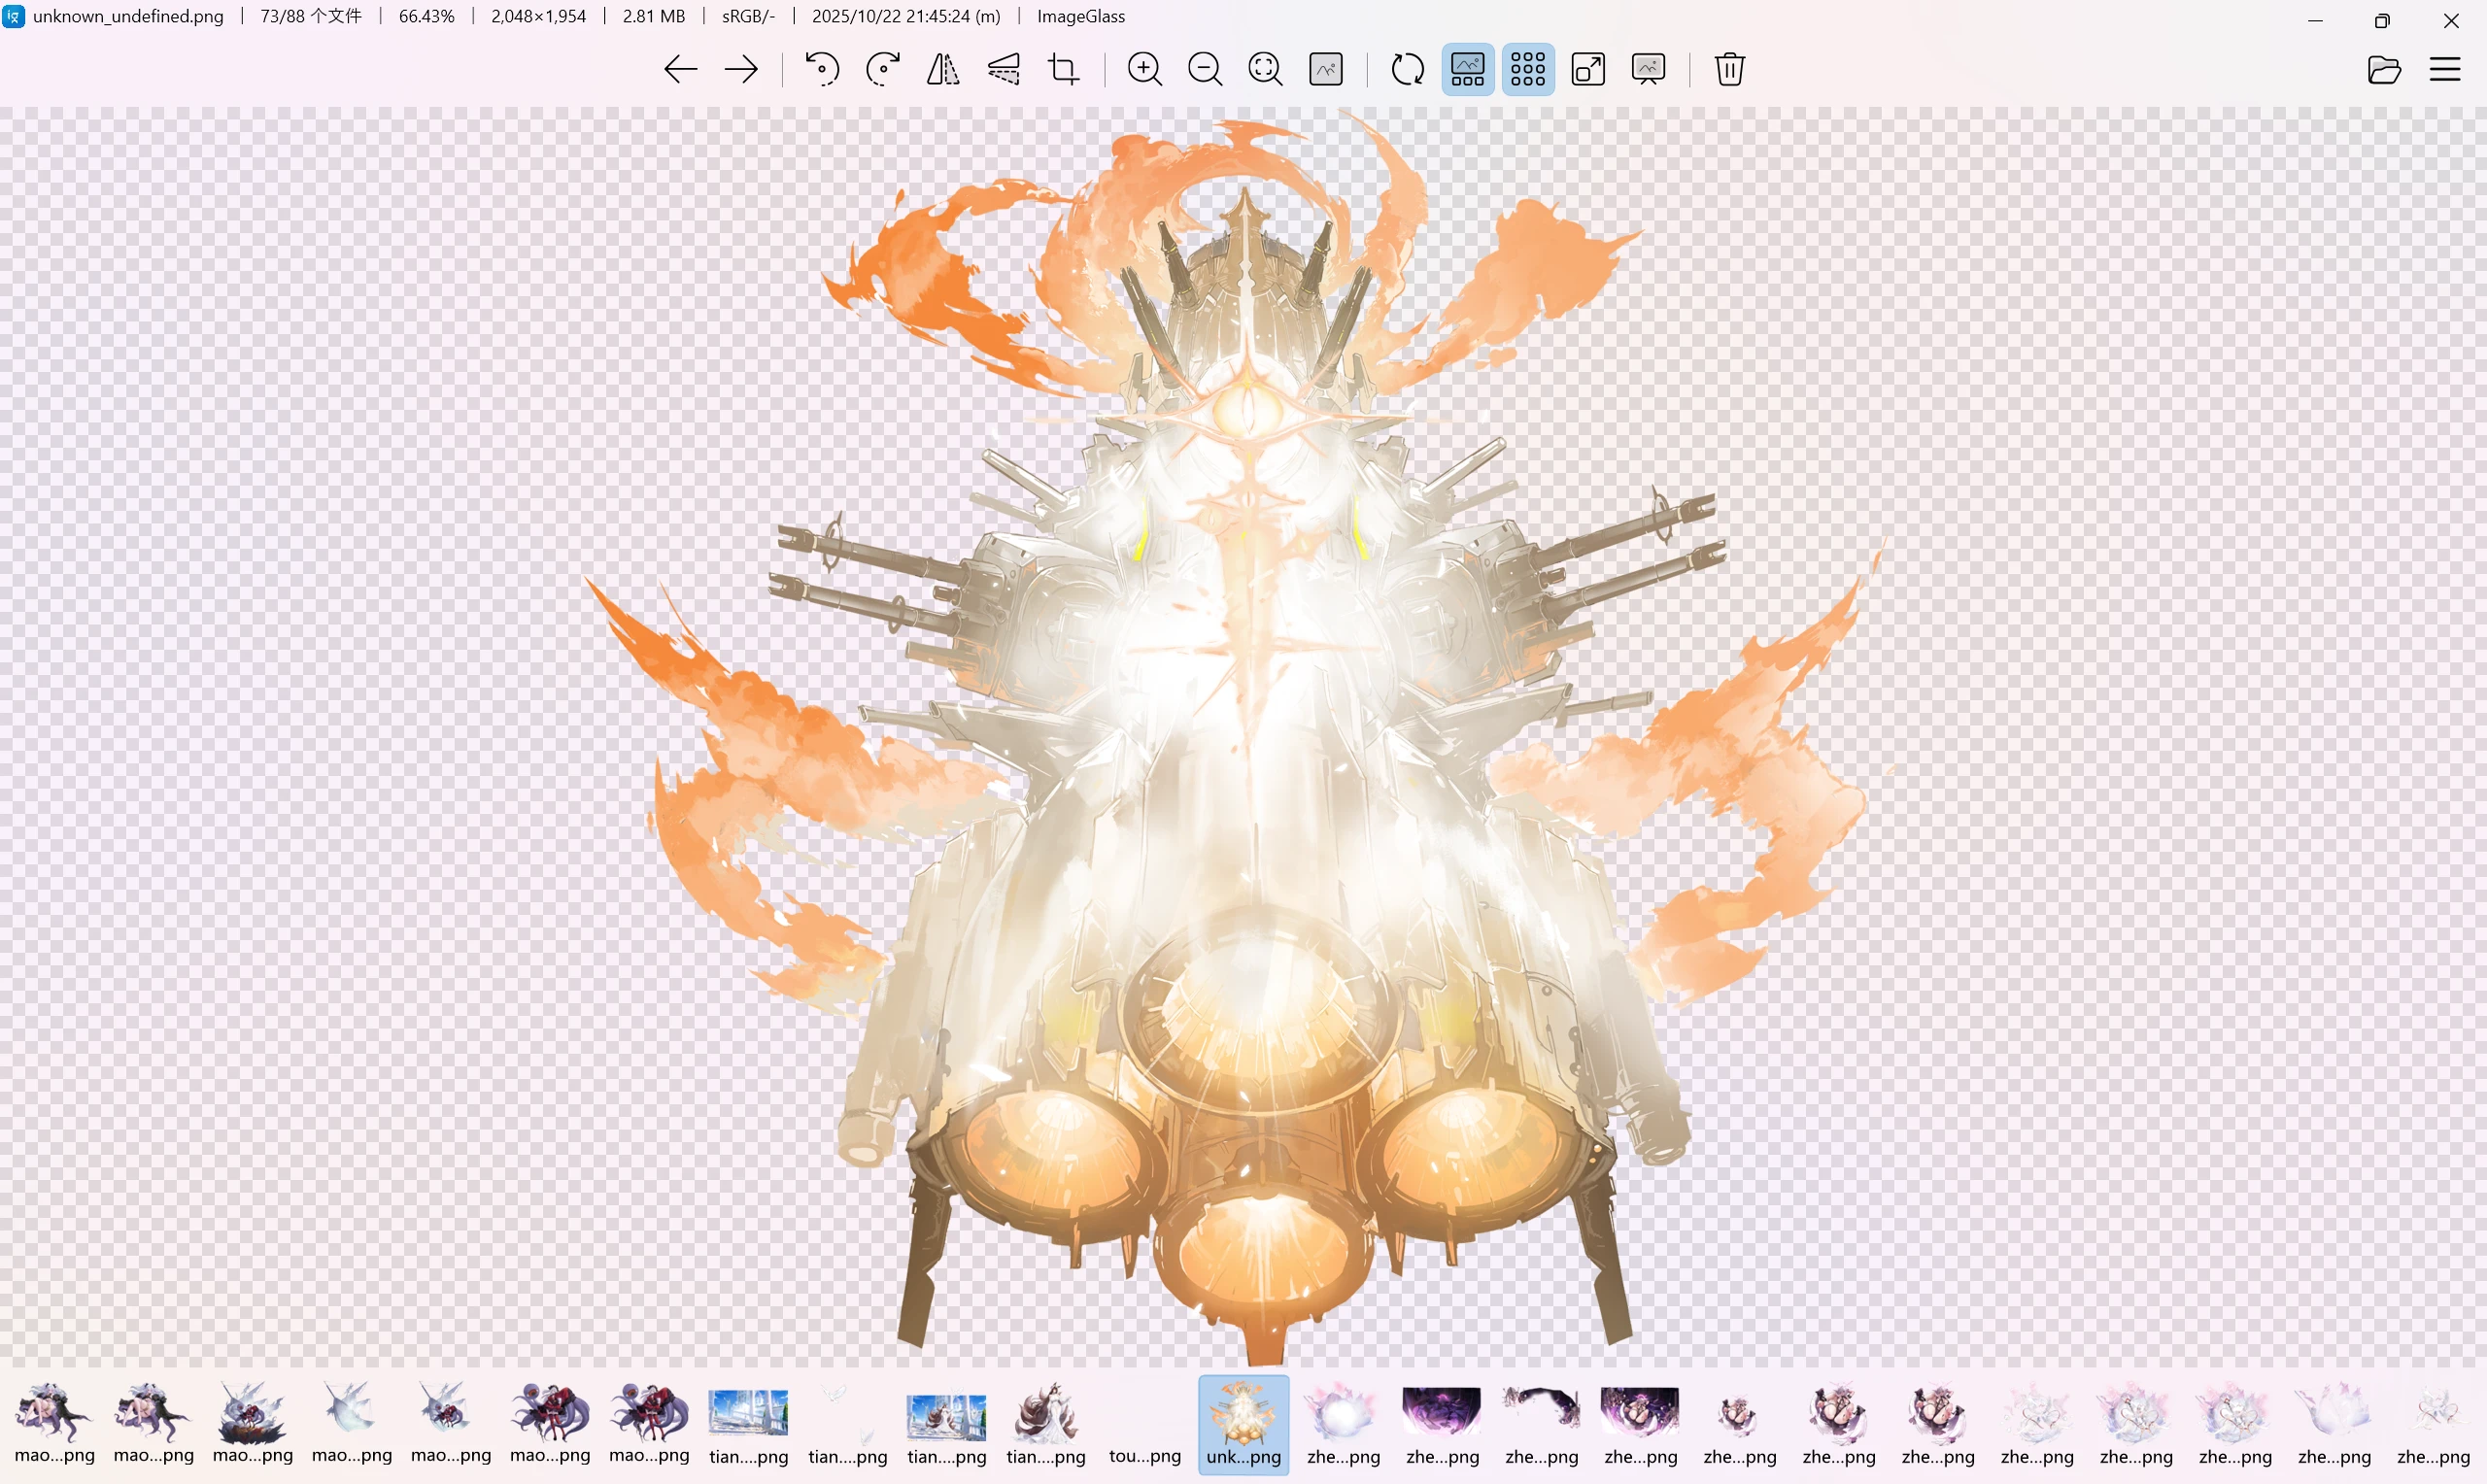Image resolution: width=2487 pixels, height=1484 pixels.
Task: Enter full screen window mode
Action: (x=1588, y=69)
